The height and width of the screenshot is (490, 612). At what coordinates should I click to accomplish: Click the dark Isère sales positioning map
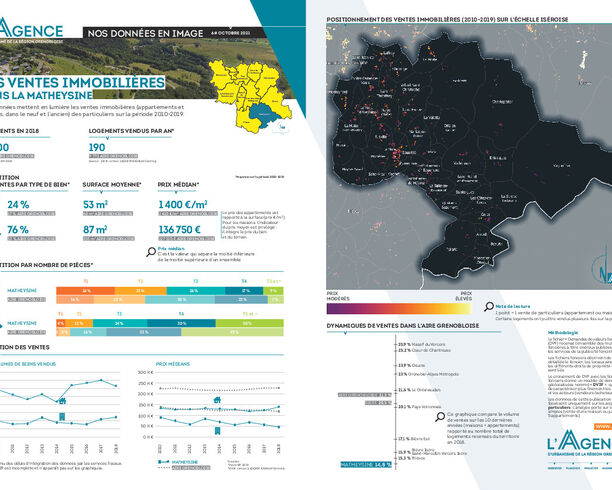469,157
